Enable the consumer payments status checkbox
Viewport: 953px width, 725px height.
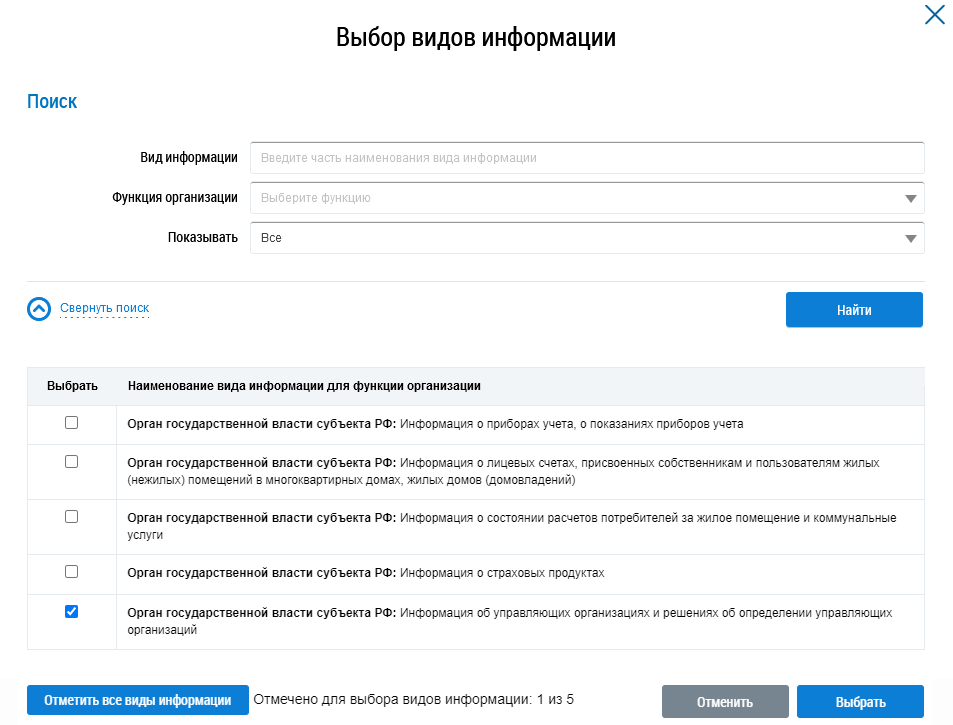pos(71,517)
